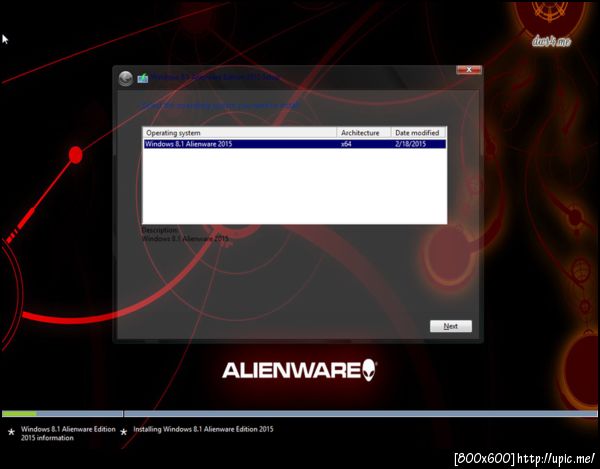Viewport: 600px width, 469px height.
Task: Click the round back arrow button
Action: [x=126, y=78]
